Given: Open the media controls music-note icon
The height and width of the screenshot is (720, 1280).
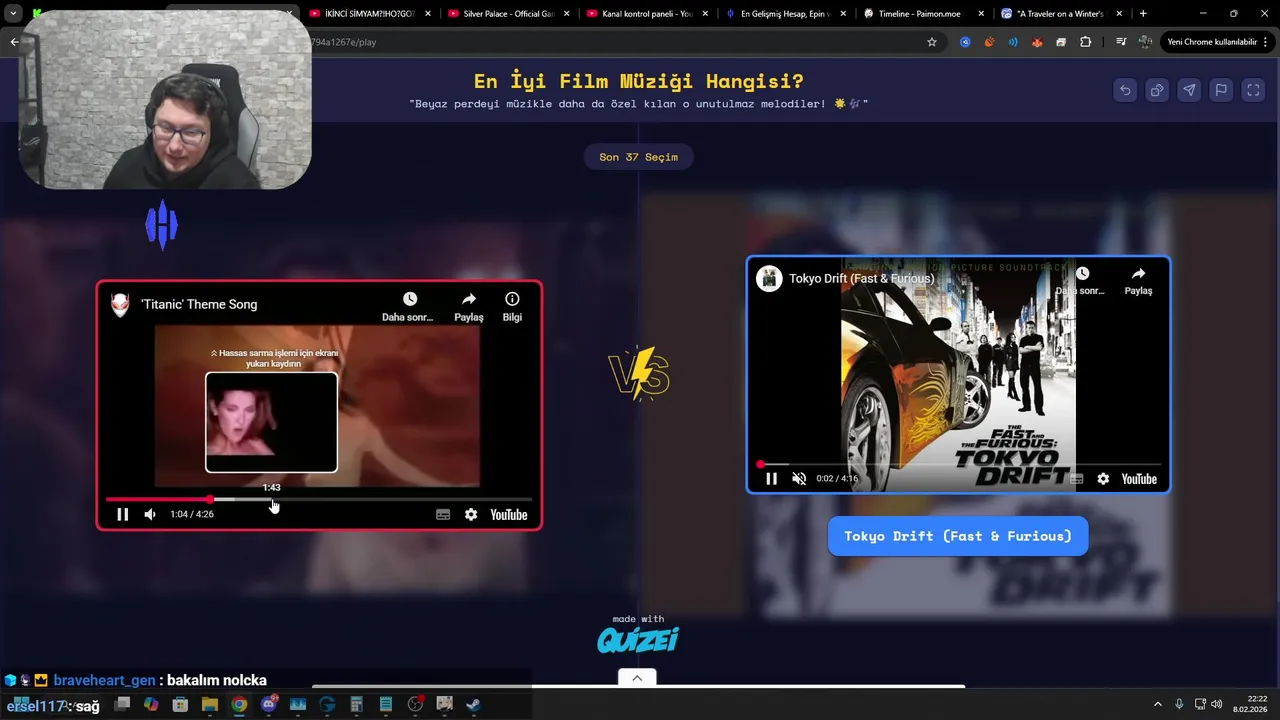Looking at the screenshot, I should (x=1121, y=42).
